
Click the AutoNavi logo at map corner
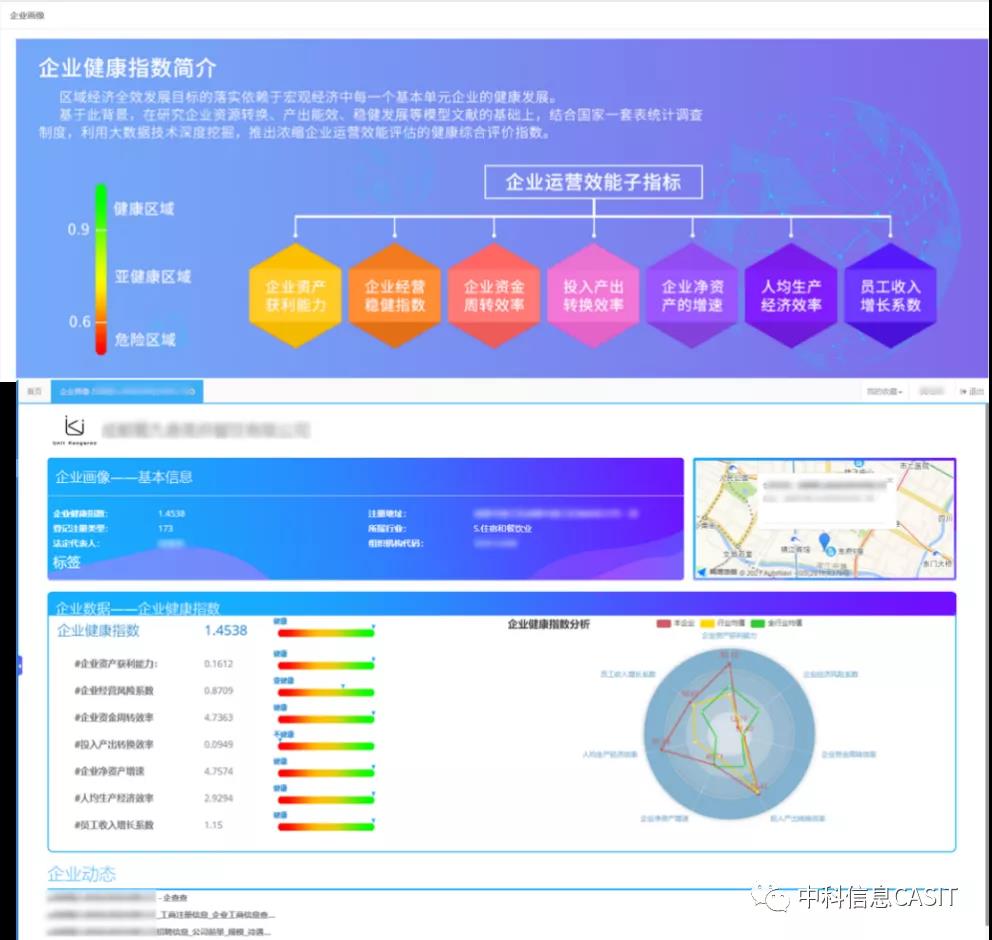coord(702,572)
